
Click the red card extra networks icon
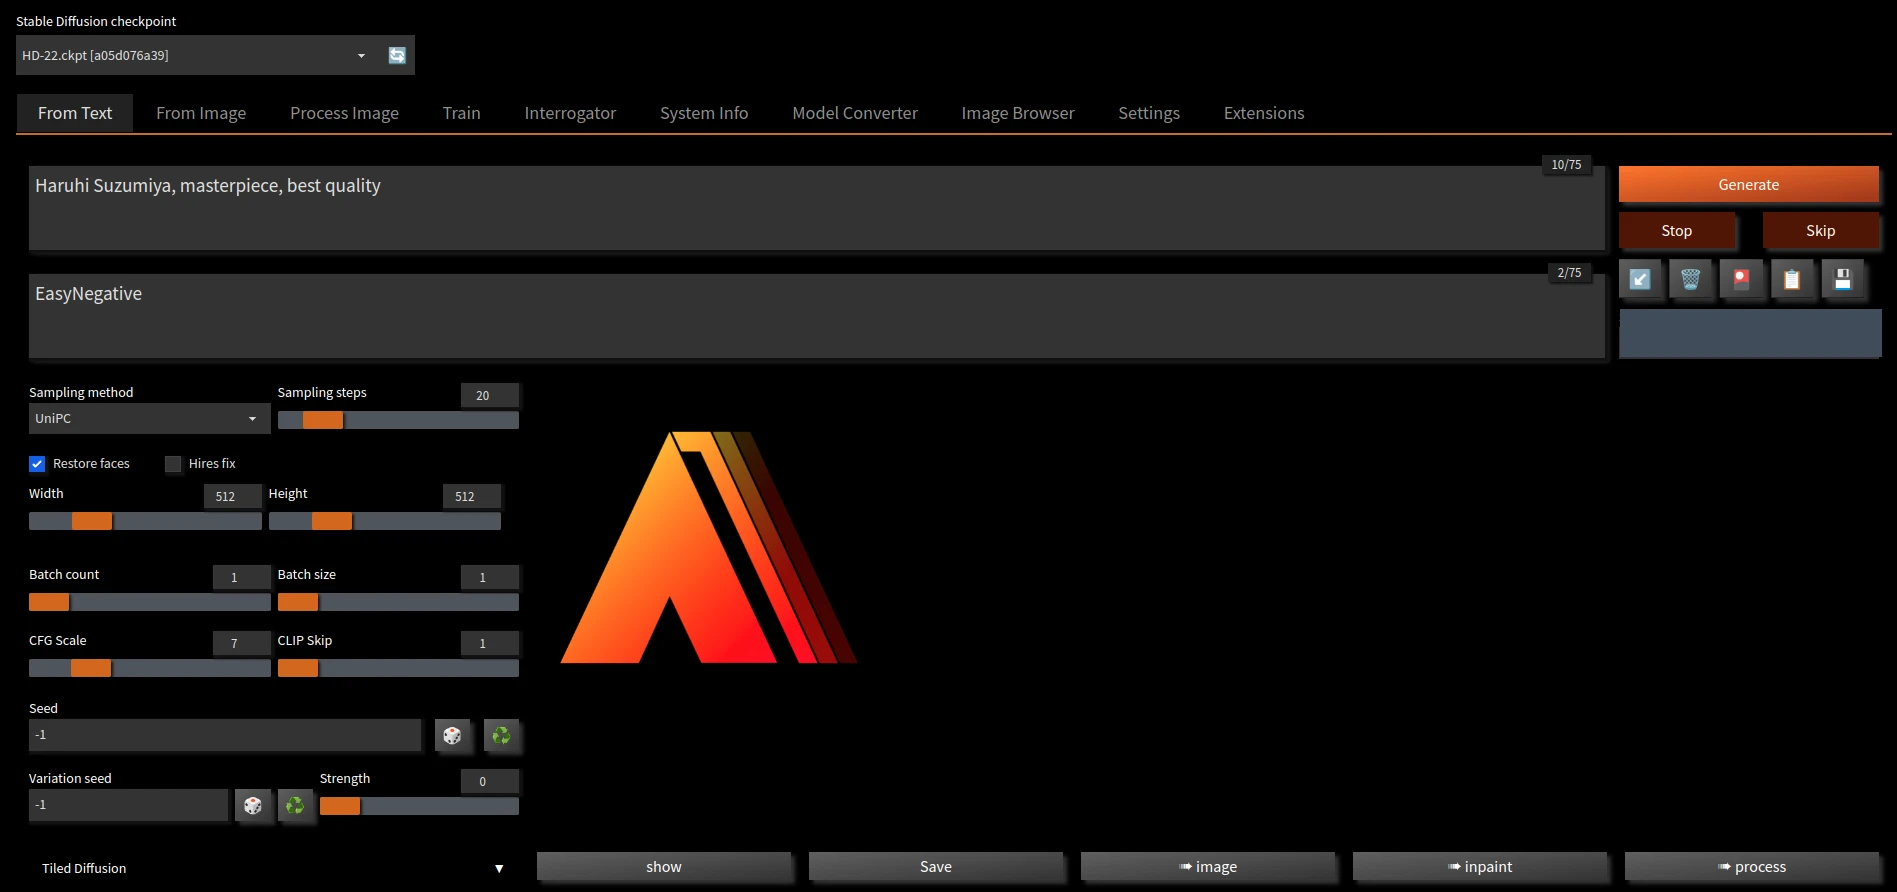click(x=1741, y=279)
